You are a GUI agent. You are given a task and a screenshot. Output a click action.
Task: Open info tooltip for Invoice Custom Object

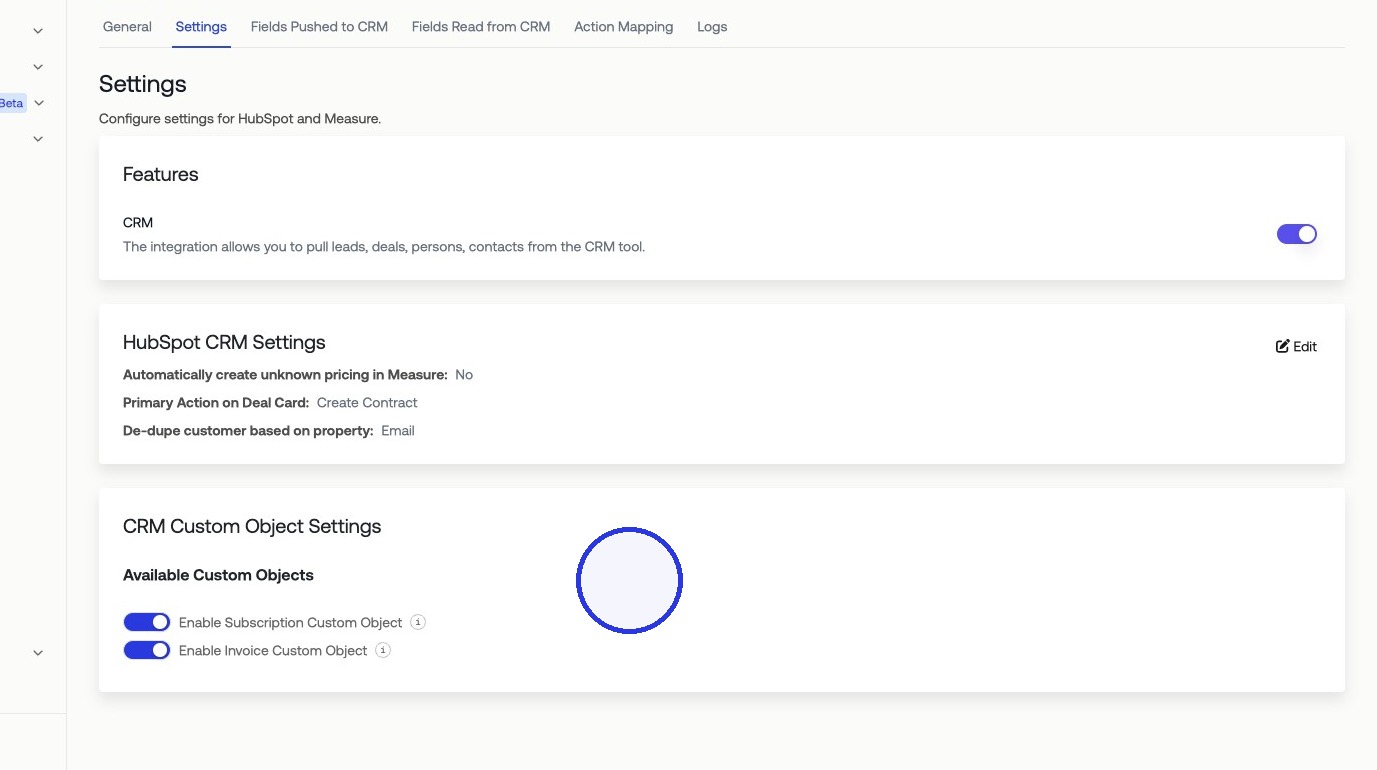[383, 650]
